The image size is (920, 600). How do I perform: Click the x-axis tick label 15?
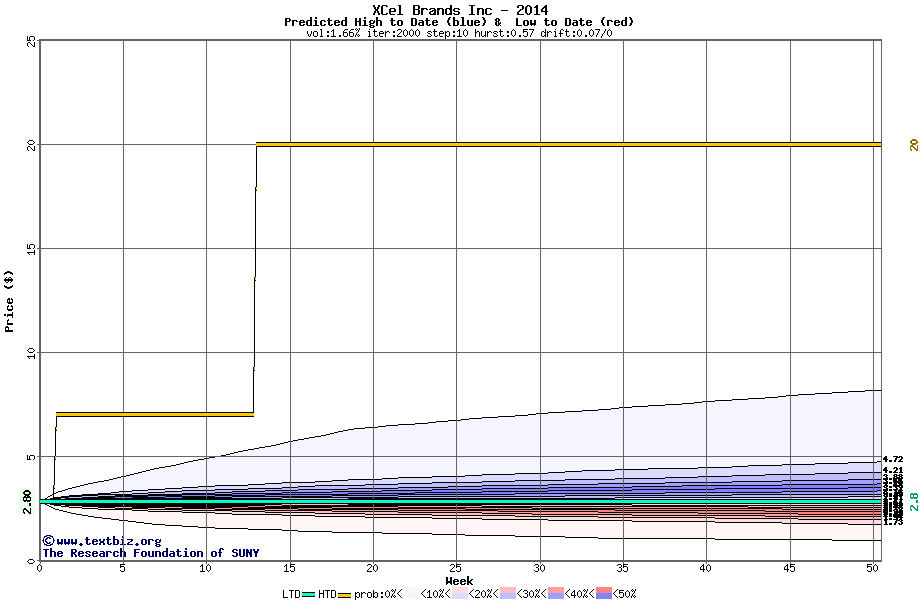[289, 568]
